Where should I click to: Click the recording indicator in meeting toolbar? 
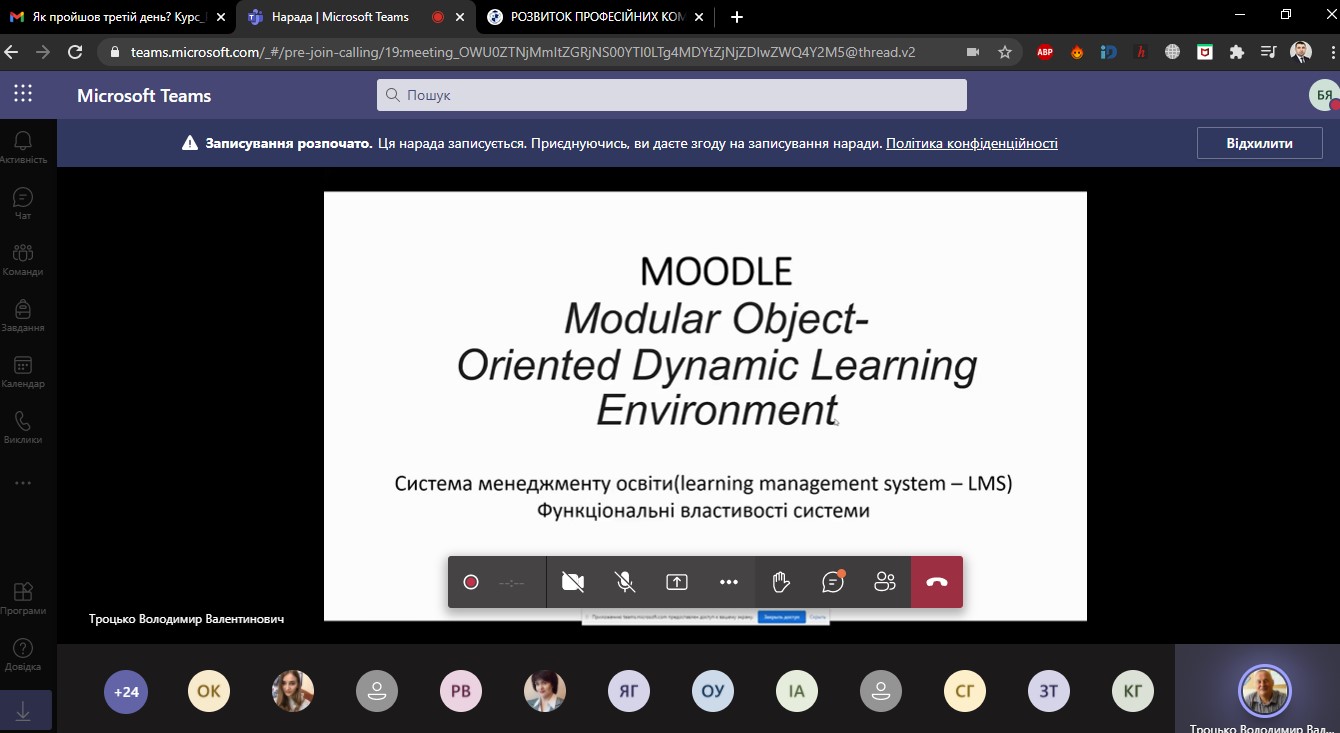pos(471,582)
